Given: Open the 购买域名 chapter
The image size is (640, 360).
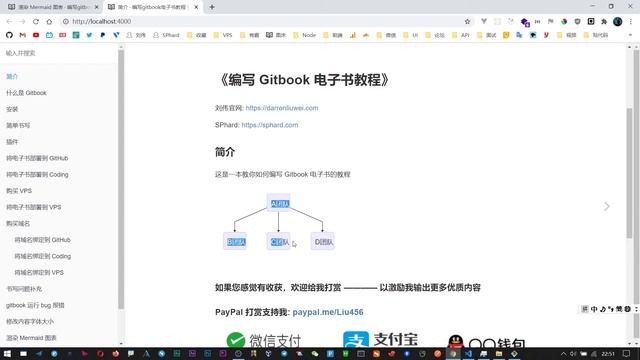Looking at the screenshot, I should pos(18,223).
